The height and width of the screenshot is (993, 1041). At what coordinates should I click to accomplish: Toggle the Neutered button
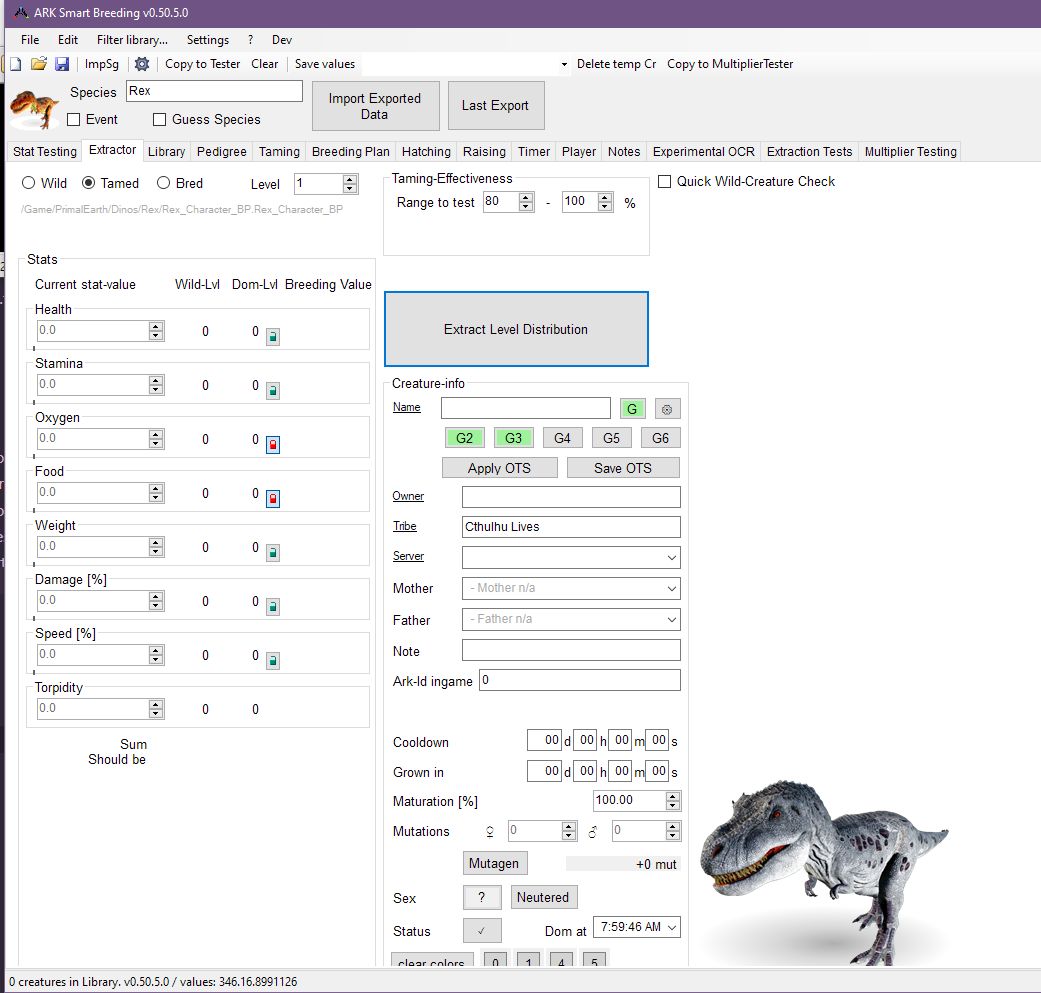543,897
